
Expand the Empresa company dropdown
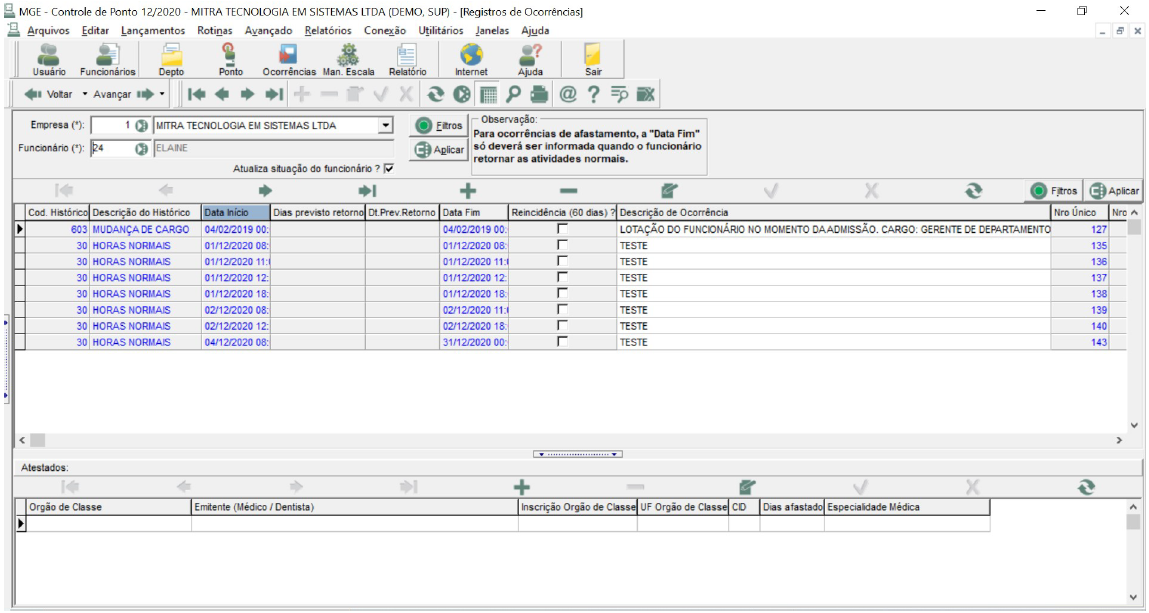pos(386,126)
